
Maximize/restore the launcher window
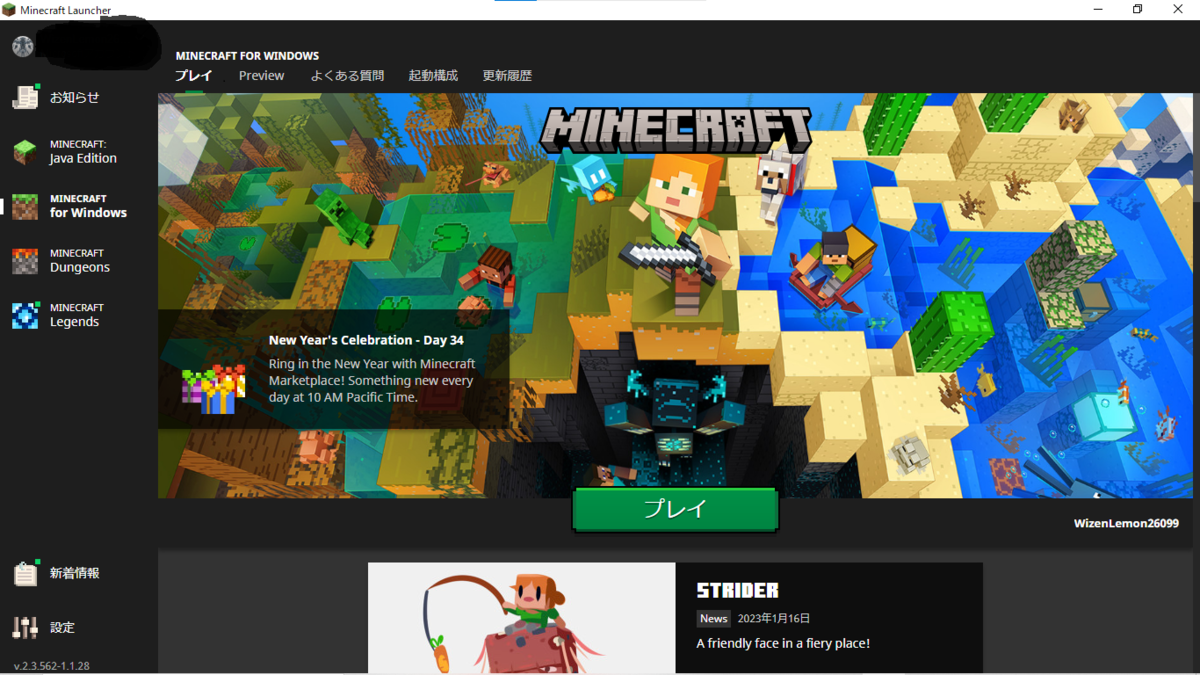[1137, 10]
